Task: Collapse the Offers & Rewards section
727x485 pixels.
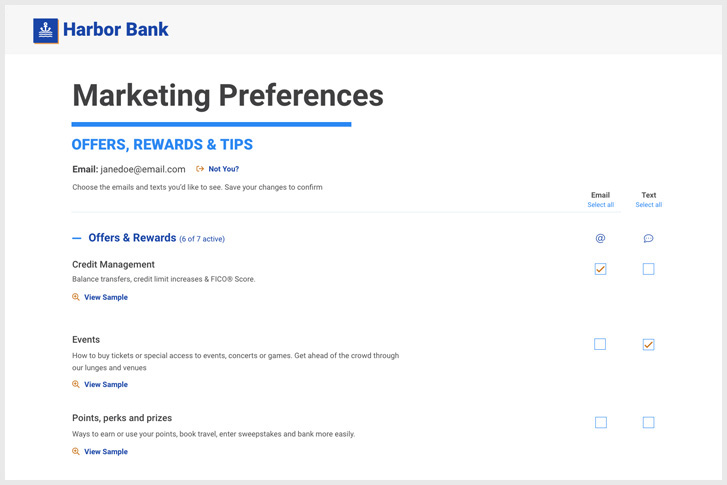Action: (77, 238)
